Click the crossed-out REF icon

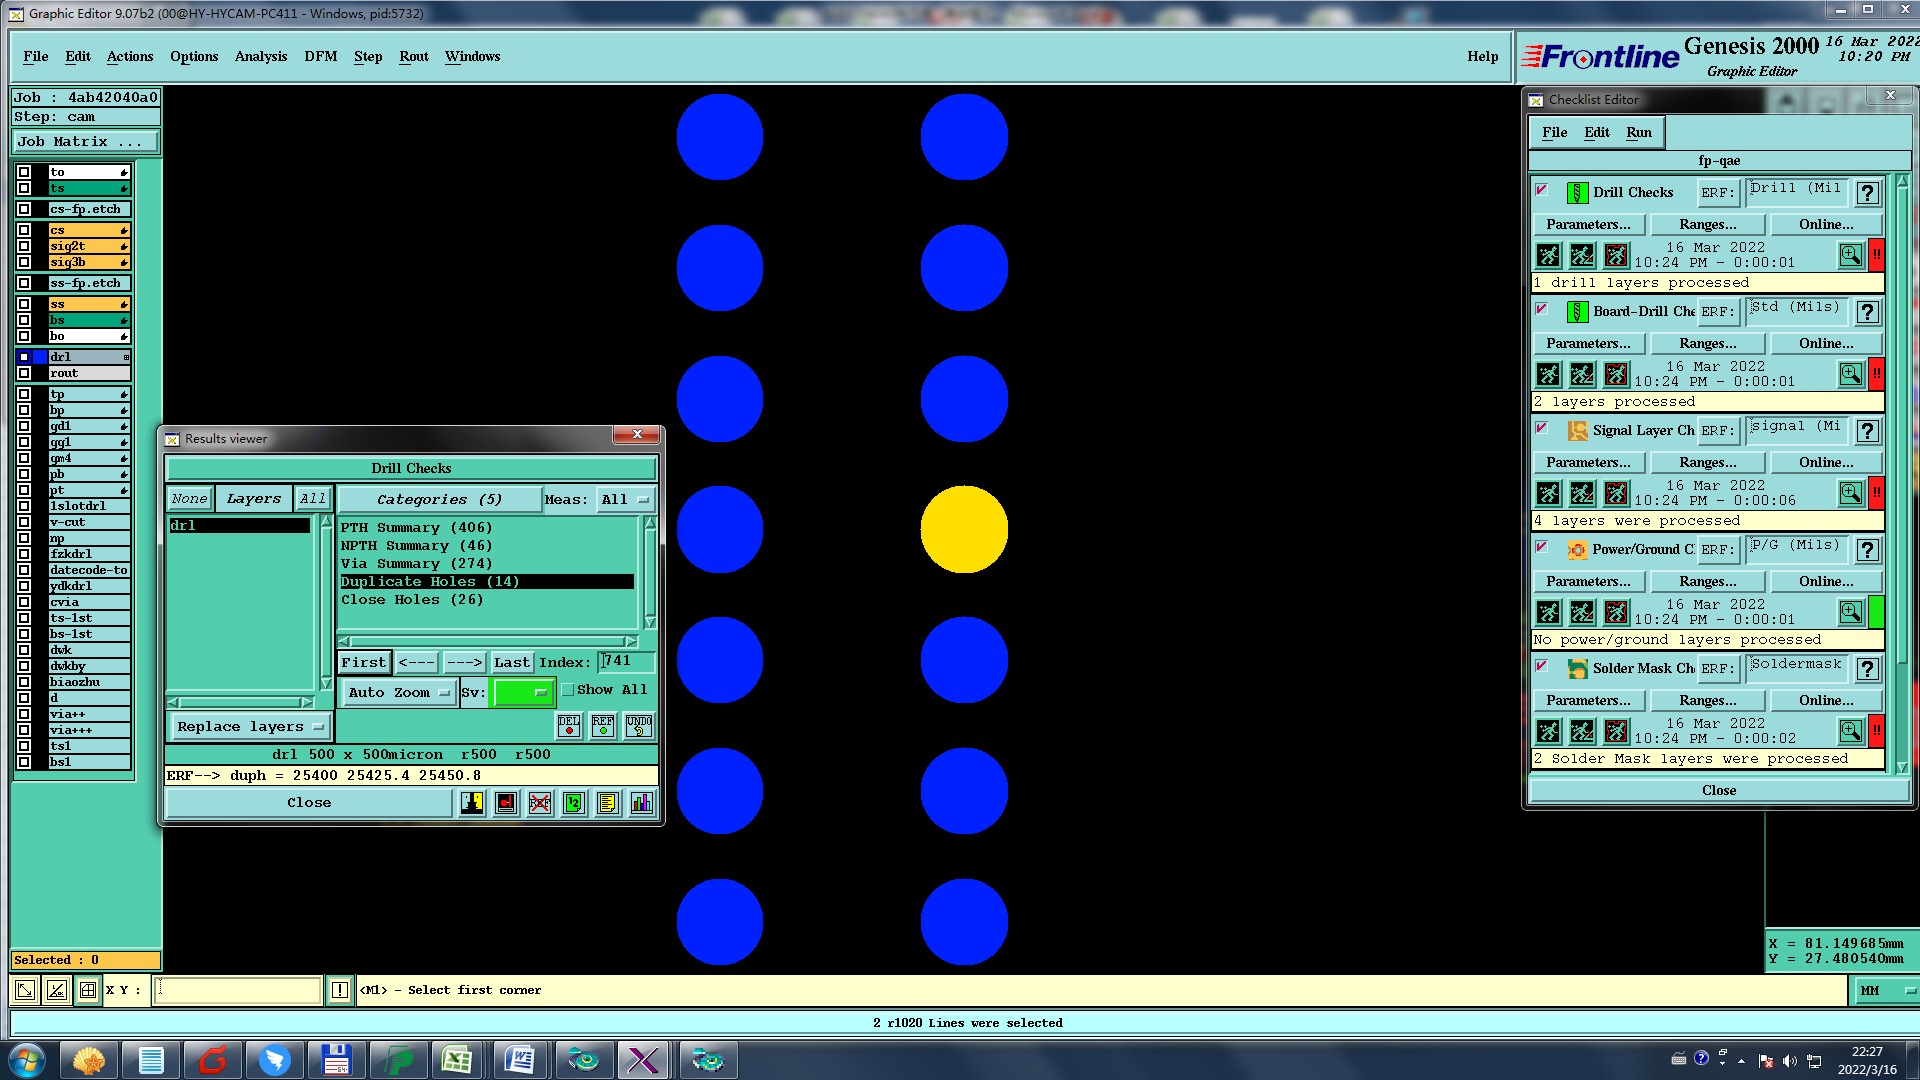click(x=540, y=803)
